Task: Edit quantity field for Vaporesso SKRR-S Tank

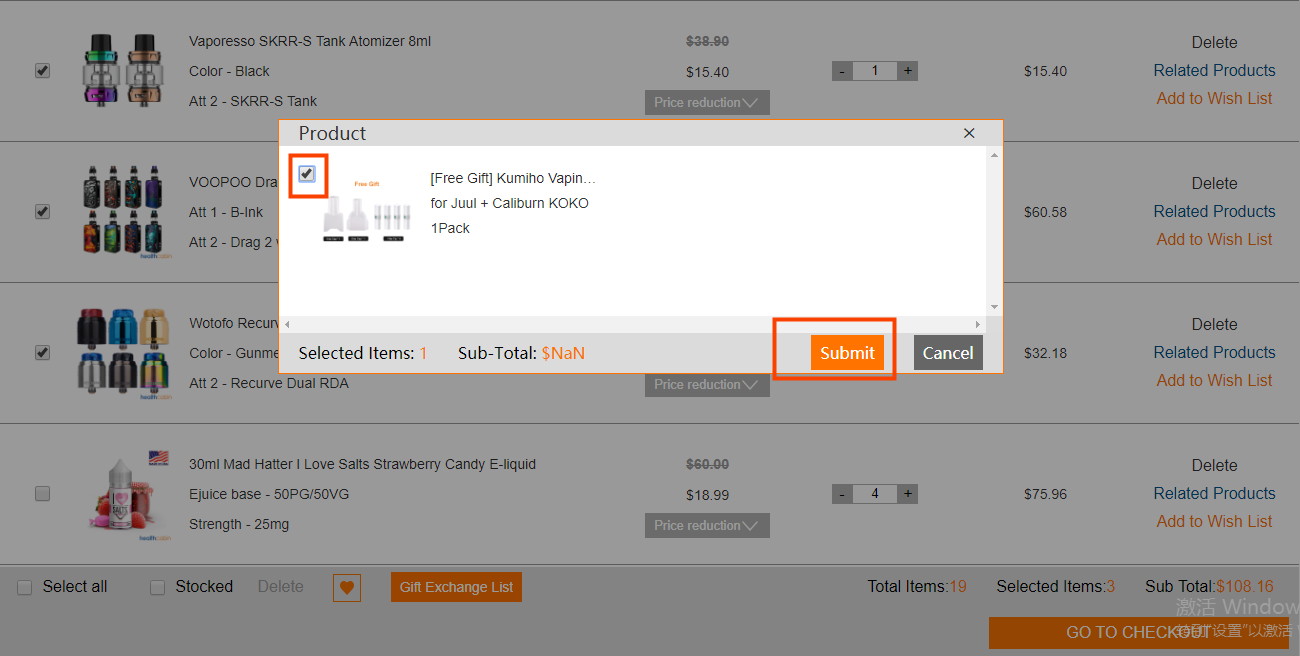Action: click(875, 71)
